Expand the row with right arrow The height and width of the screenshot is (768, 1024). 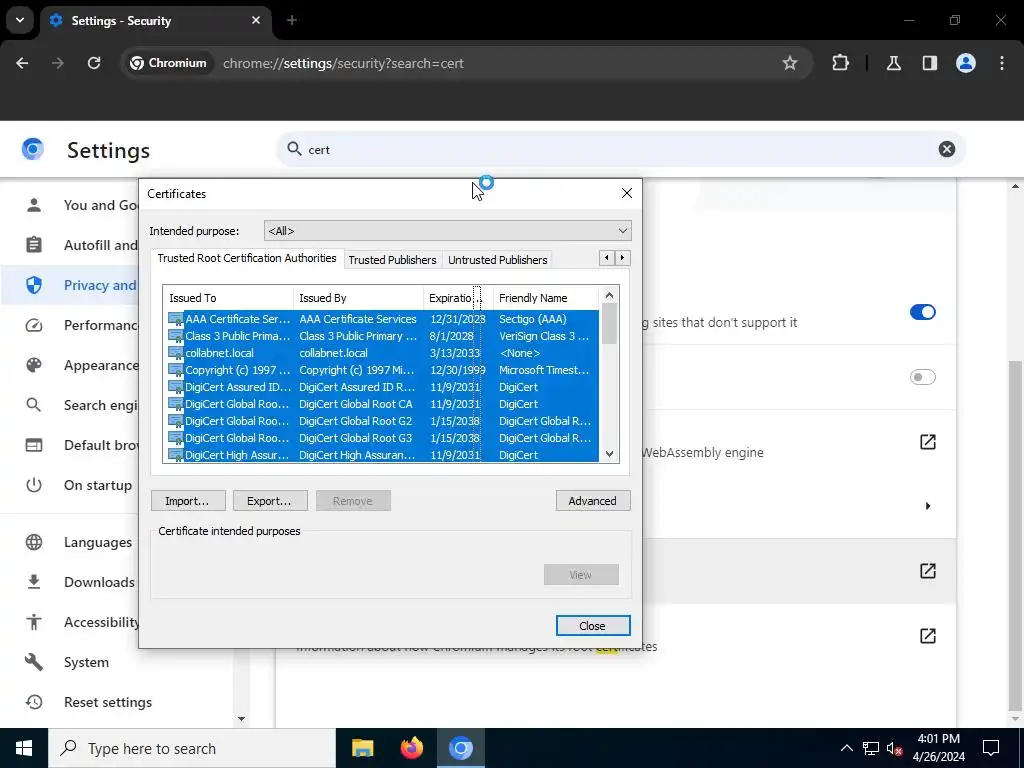927,506
